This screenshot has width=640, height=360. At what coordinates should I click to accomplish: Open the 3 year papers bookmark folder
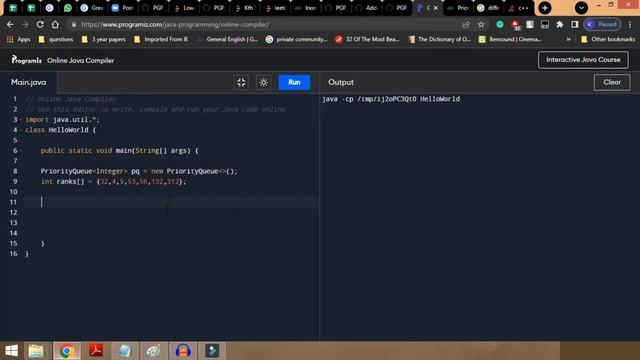click(x=103, y=39)
